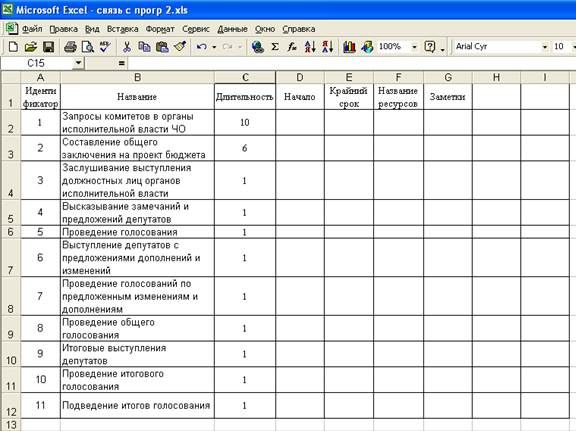Screen dimensions: 576x431
Task: Expand the Redo history dropdown arrow
Action: pos(240,47)
